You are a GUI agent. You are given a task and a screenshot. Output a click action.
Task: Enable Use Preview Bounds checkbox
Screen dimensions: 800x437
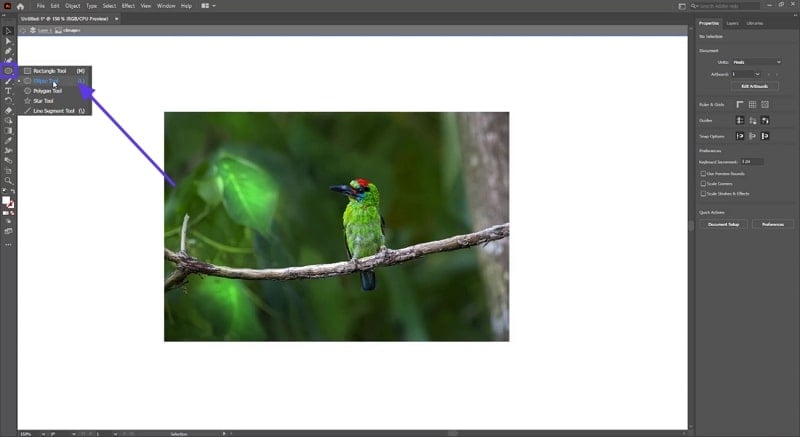pos(703,174)
